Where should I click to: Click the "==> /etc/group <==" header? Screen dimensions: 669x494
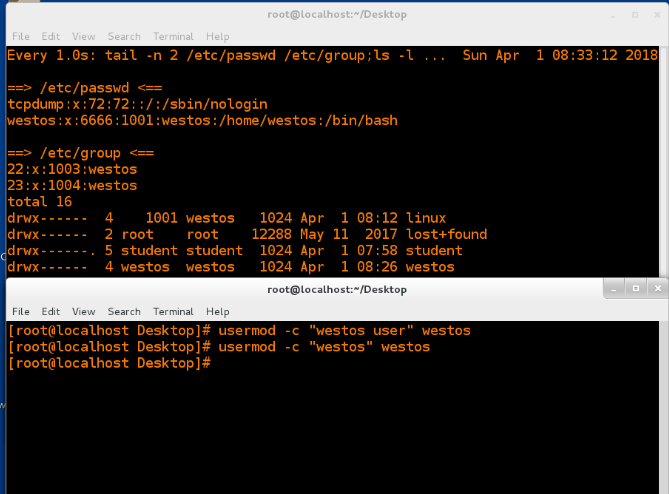point(81,153)
